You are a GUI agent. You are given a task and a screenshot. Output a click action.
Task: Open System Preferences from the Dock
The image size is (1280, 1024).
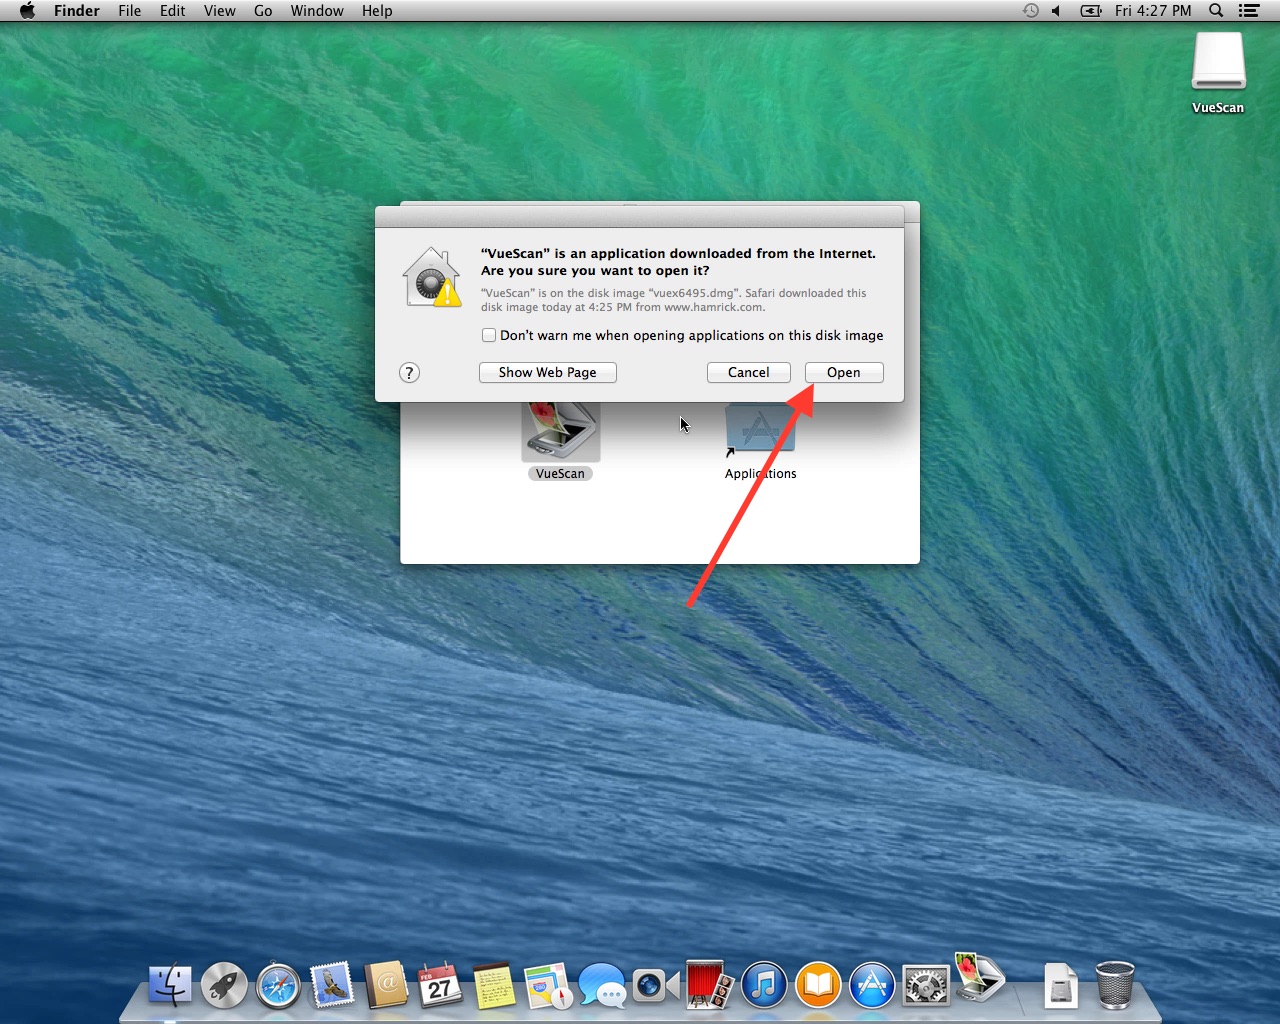click(926, 986)
